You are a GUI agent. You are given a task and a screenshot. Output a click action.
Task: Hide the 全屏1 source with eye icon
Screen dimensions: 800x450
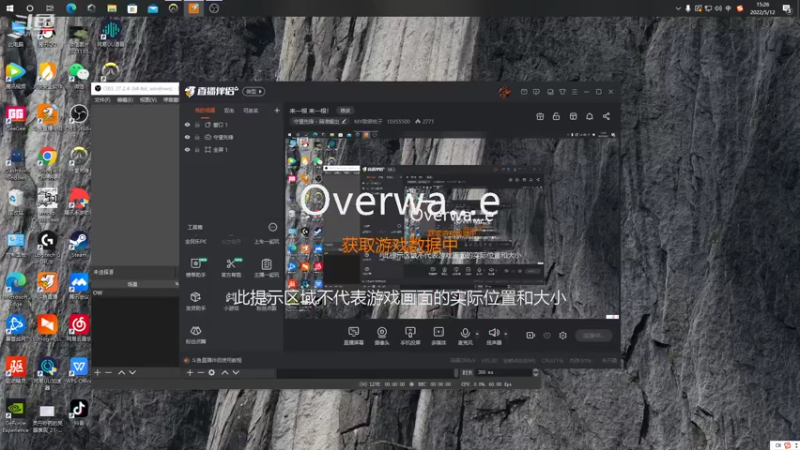click(187, 149)
